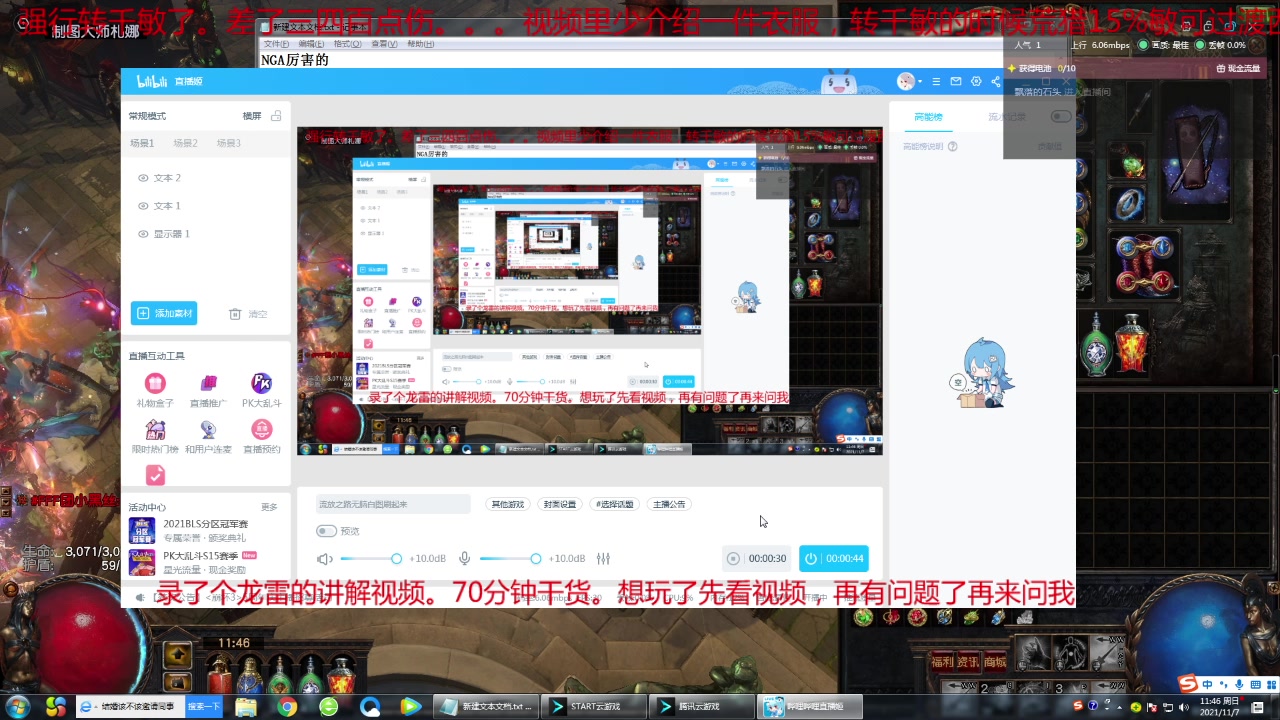Toggle the 预览 preview switch
Screen dimensions: 1280x720
[326, 531]
